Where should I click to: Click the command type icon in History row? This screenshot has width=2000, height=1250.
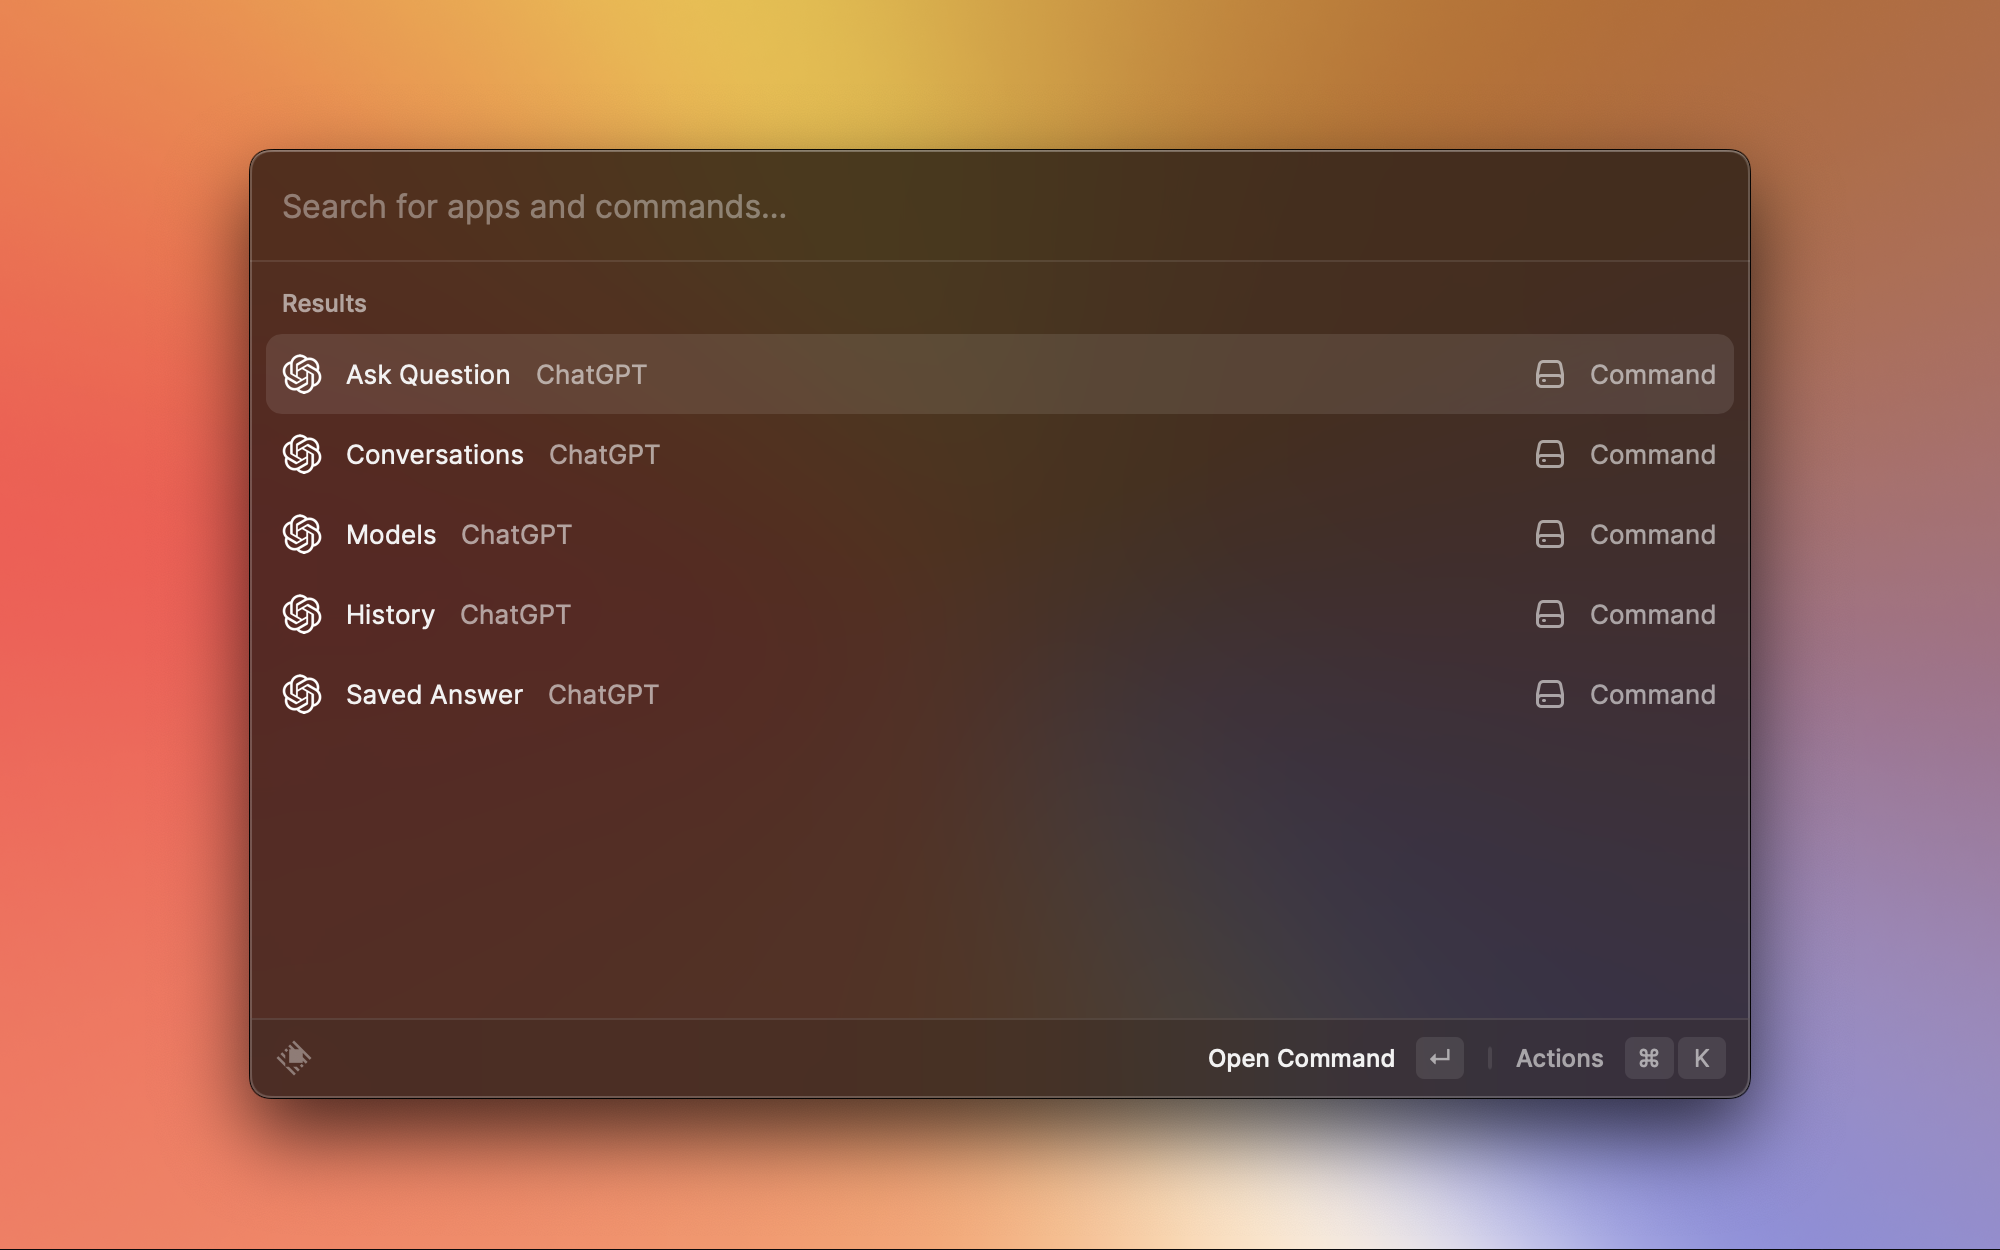pos(1549,614)
